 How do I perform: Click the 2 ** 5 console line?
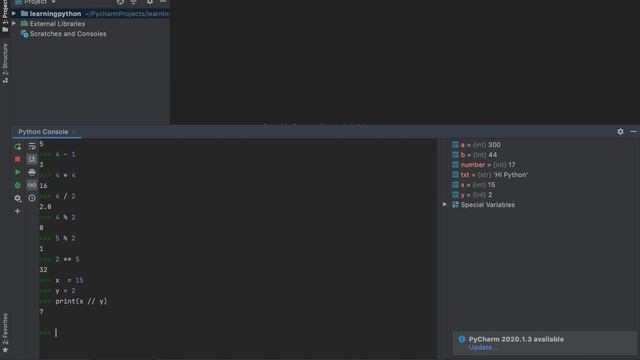[x=67, y=260]
